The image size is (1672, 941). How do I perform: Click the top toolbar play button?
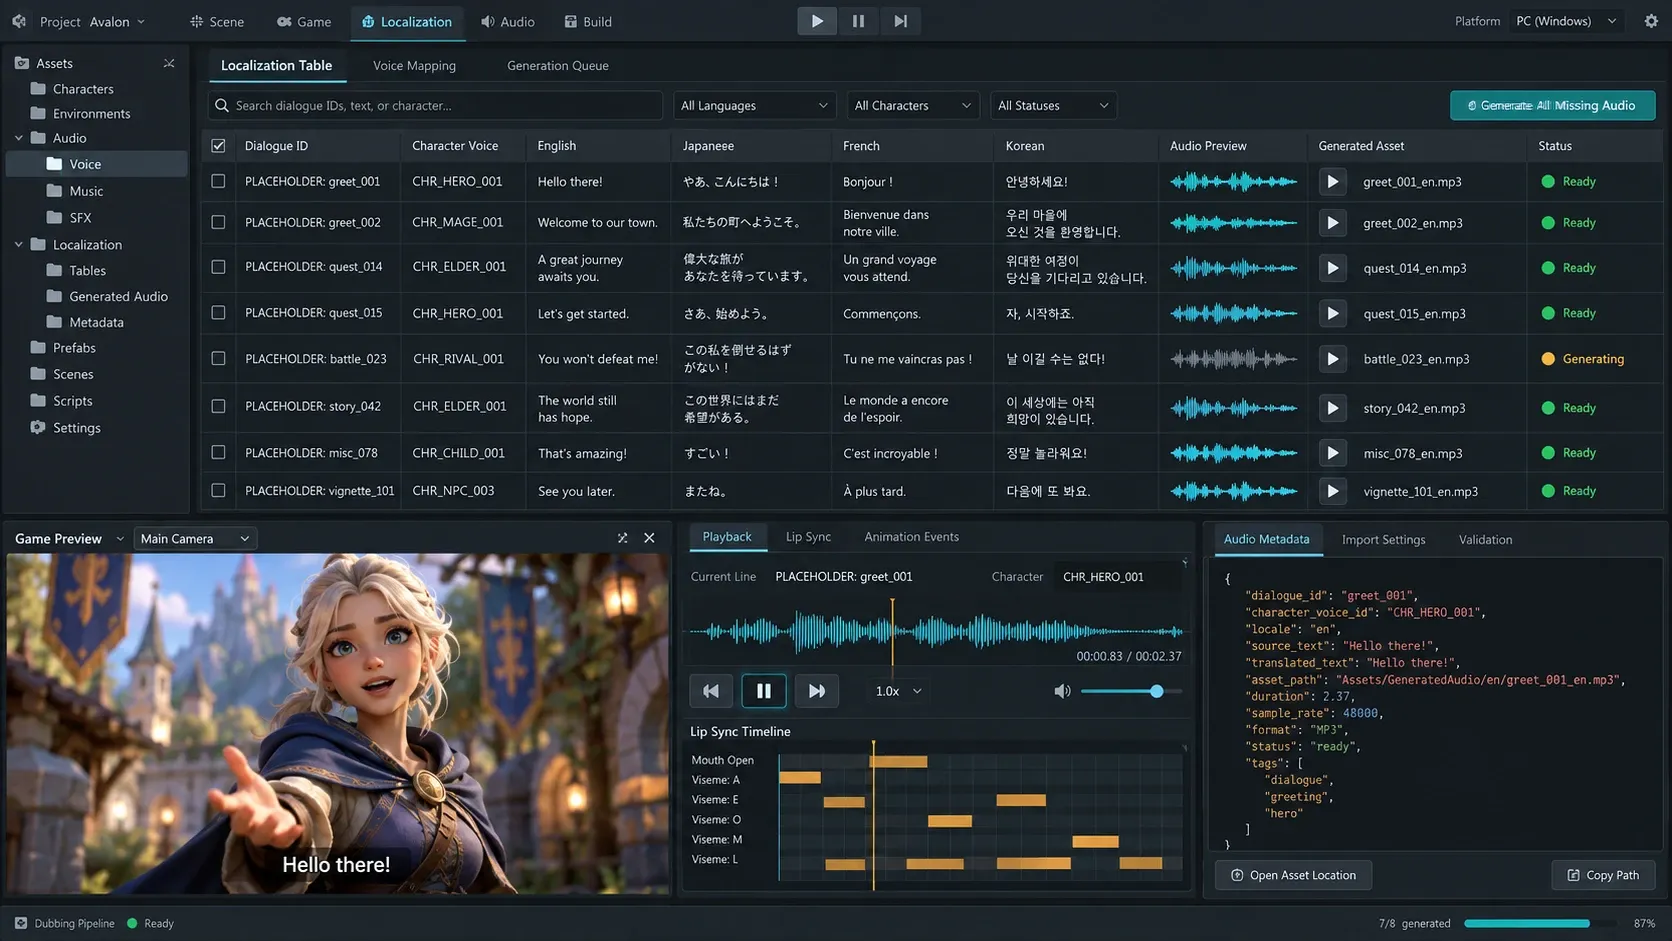point(817,21)
